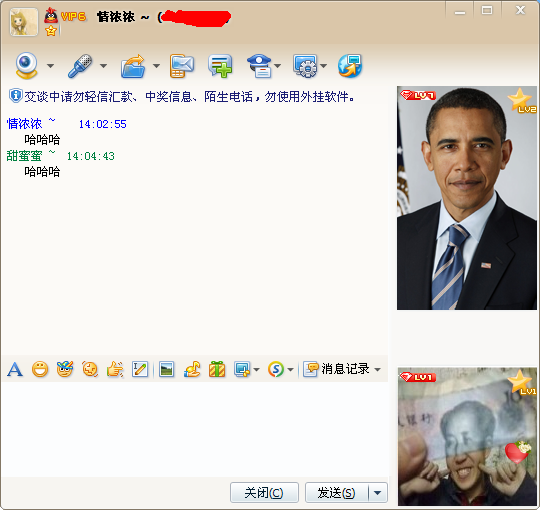The height and width of the screenshot is (510, 540).
Task: Create discussion group with green plus icon
Action: 220,66
